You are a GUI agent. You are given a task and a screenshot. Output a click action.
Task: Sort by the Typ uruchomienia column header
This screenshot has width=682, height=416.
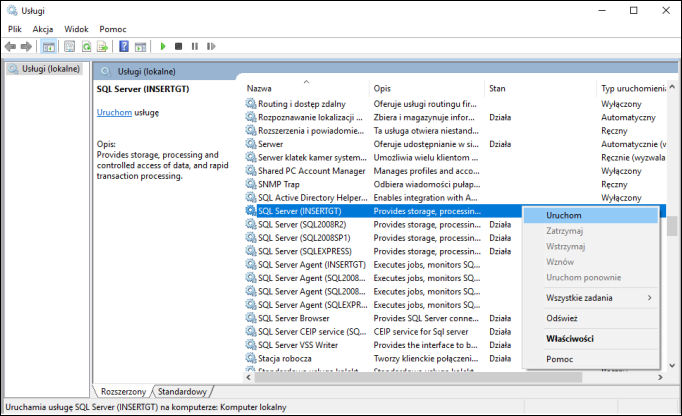coord(633,88)
